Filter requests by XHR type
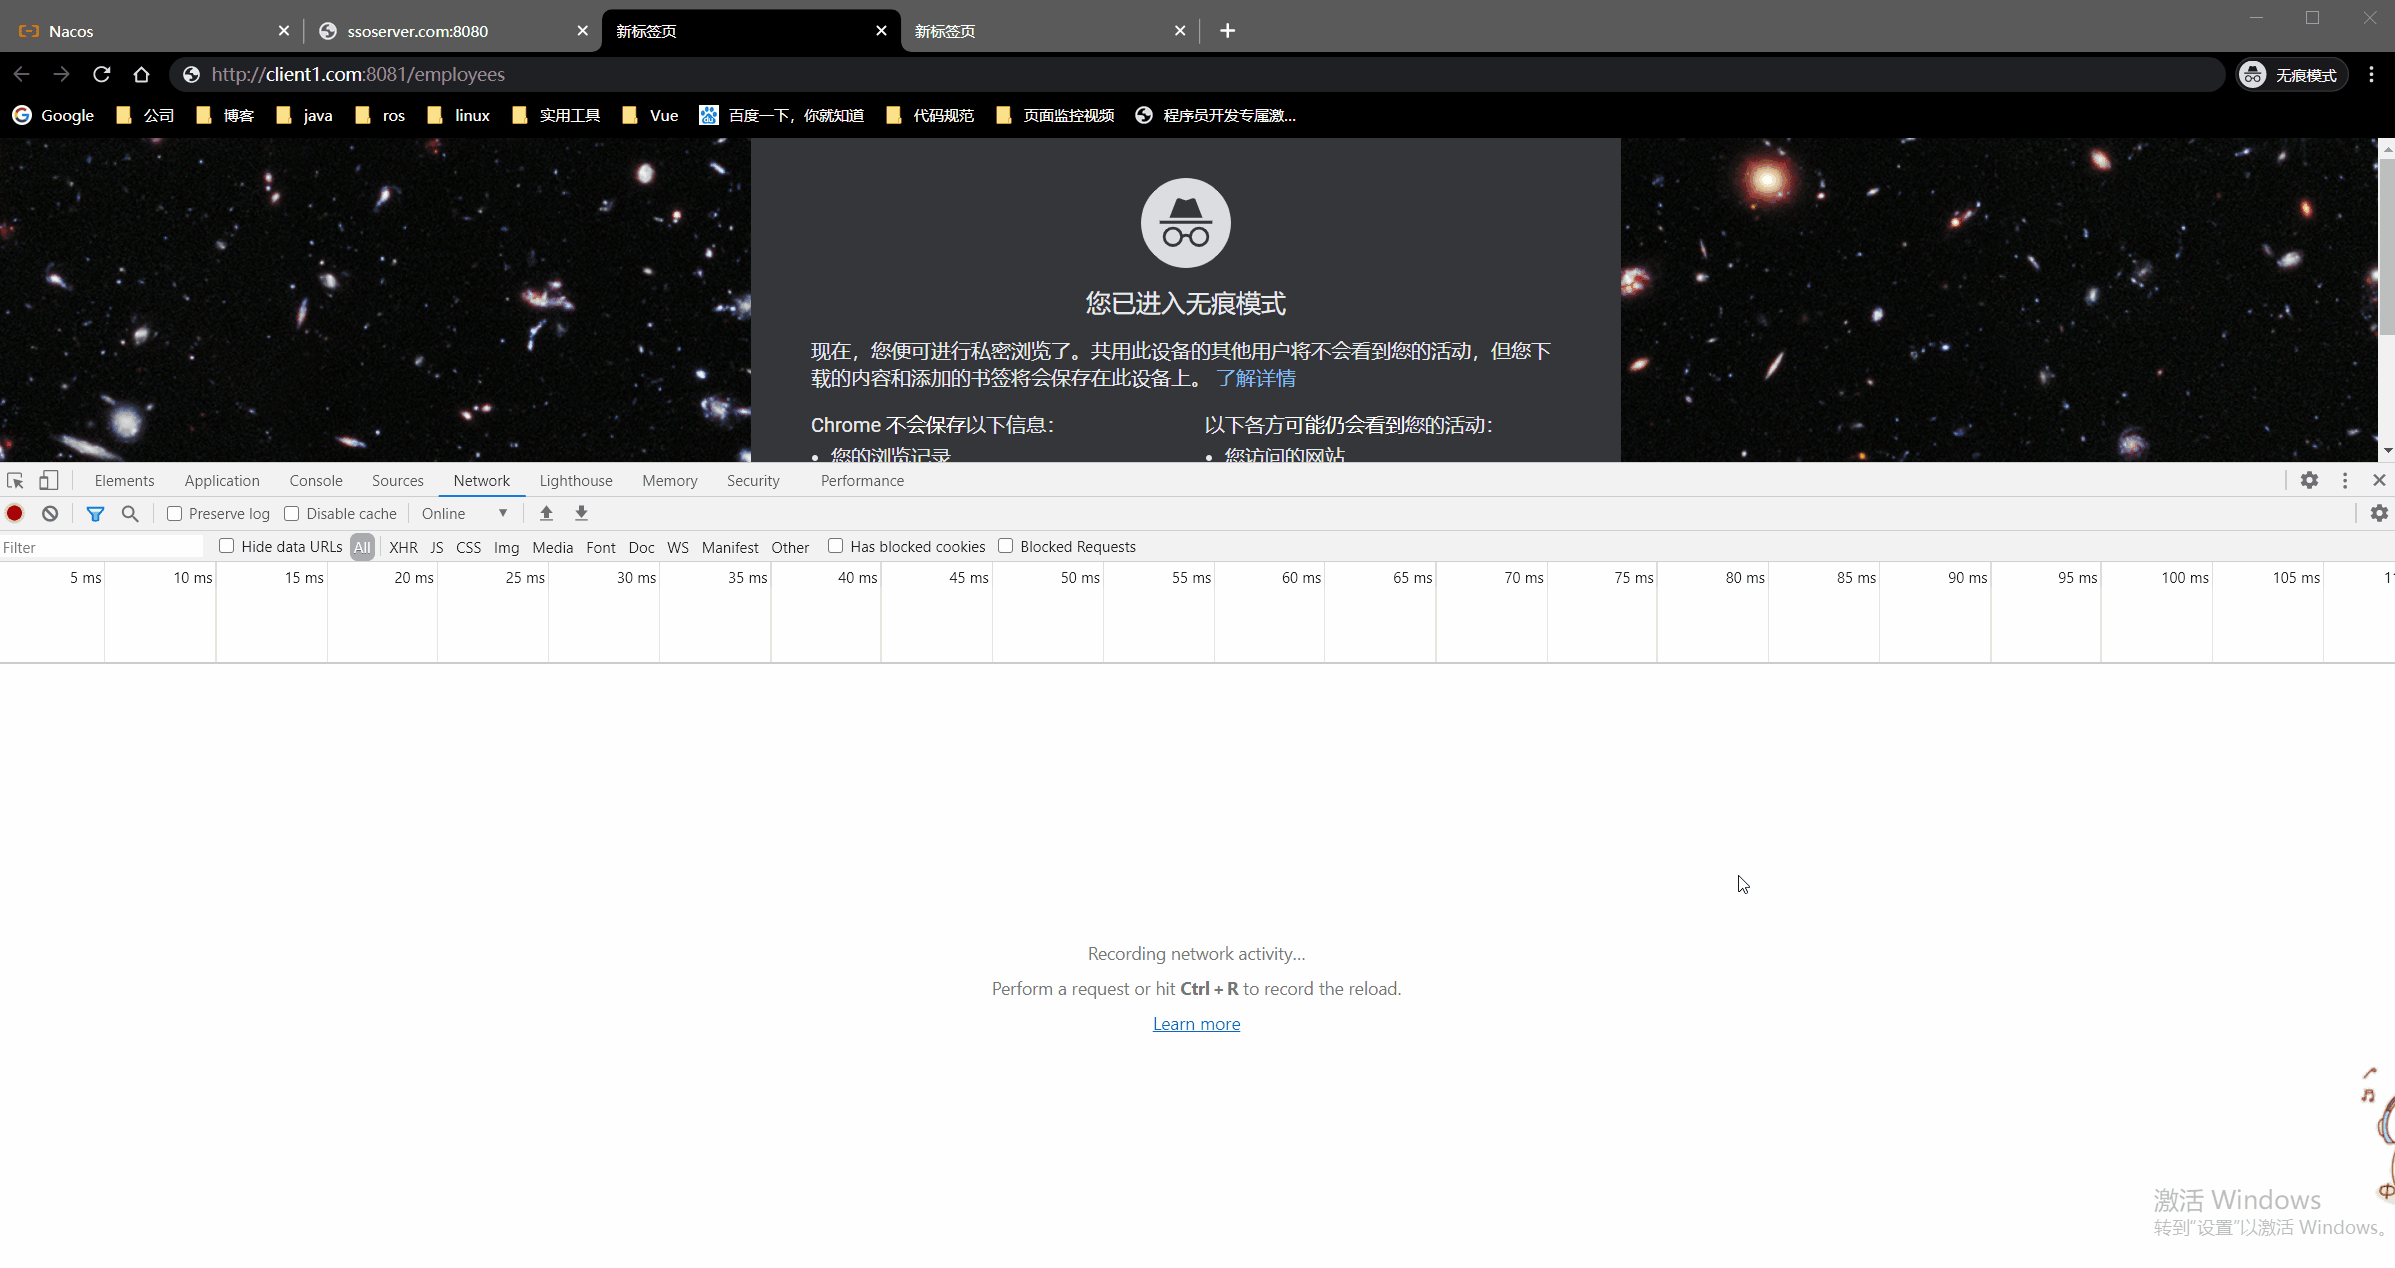This screenshot has width=2395, height=1268. point(403,547)
